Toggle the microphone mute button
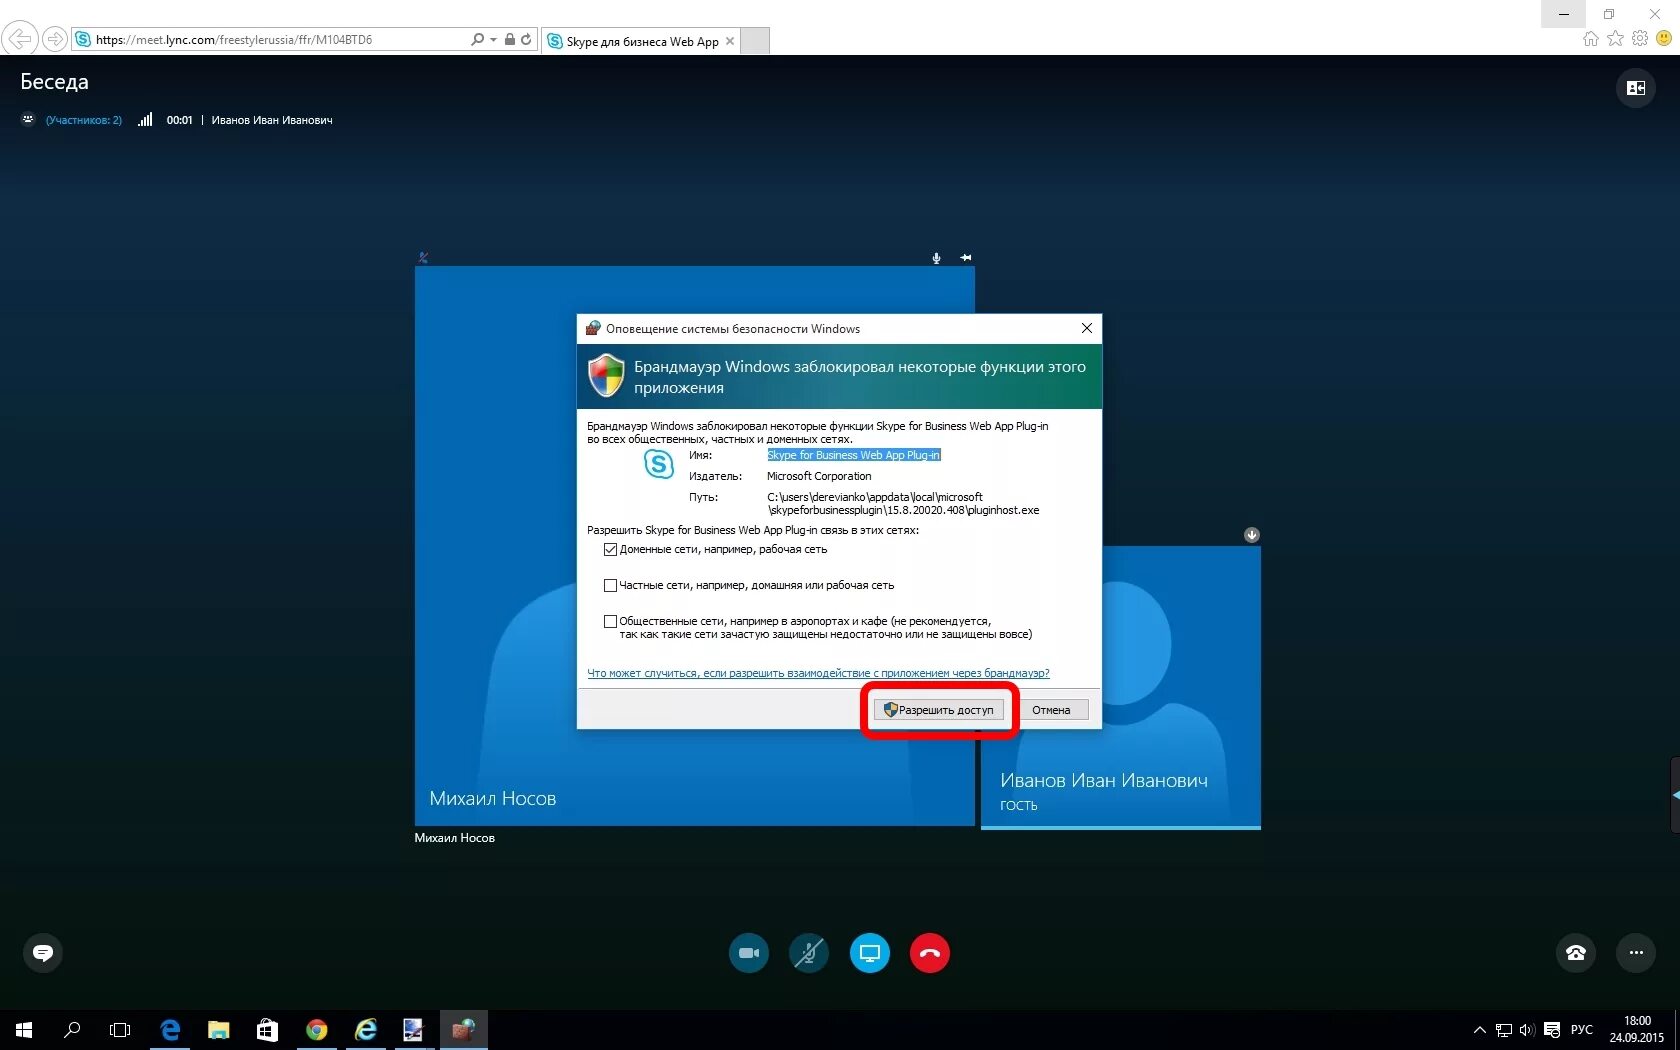The height and width of the screenshot is (1050, 1680). pos(809,953)
